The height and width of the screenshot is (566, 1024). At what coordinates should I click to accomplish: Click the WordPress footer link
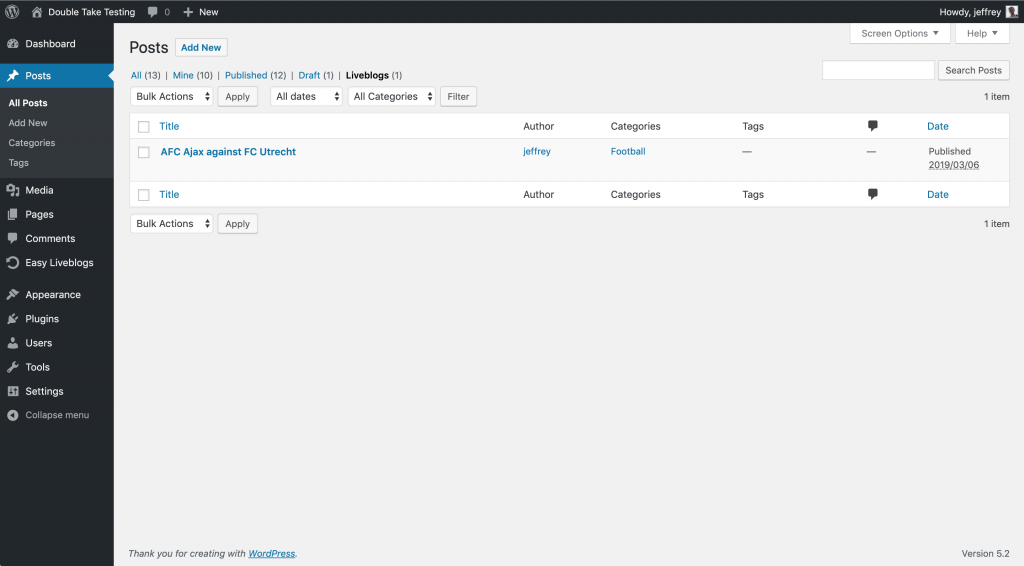(272, 554)
